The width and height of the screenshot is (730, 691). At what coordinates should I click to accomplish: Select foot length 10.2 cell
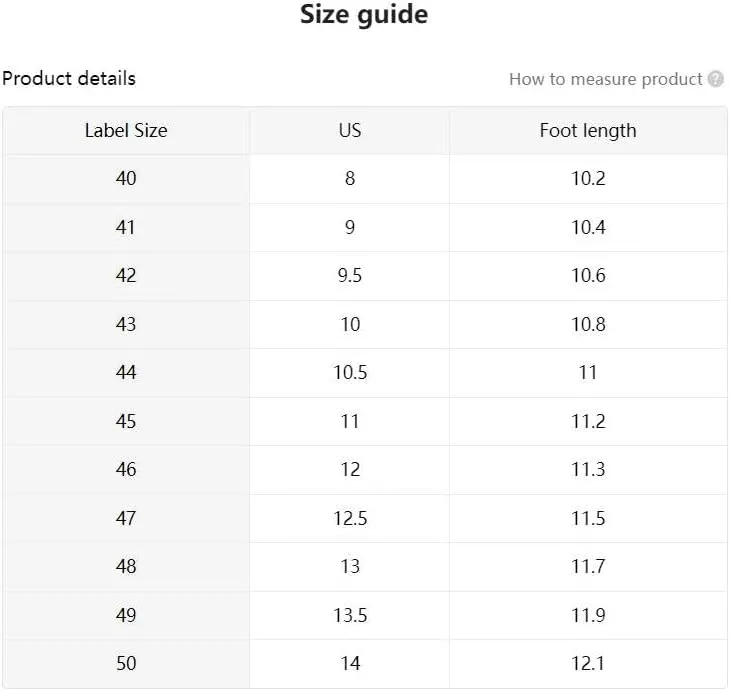coord(588,179)
